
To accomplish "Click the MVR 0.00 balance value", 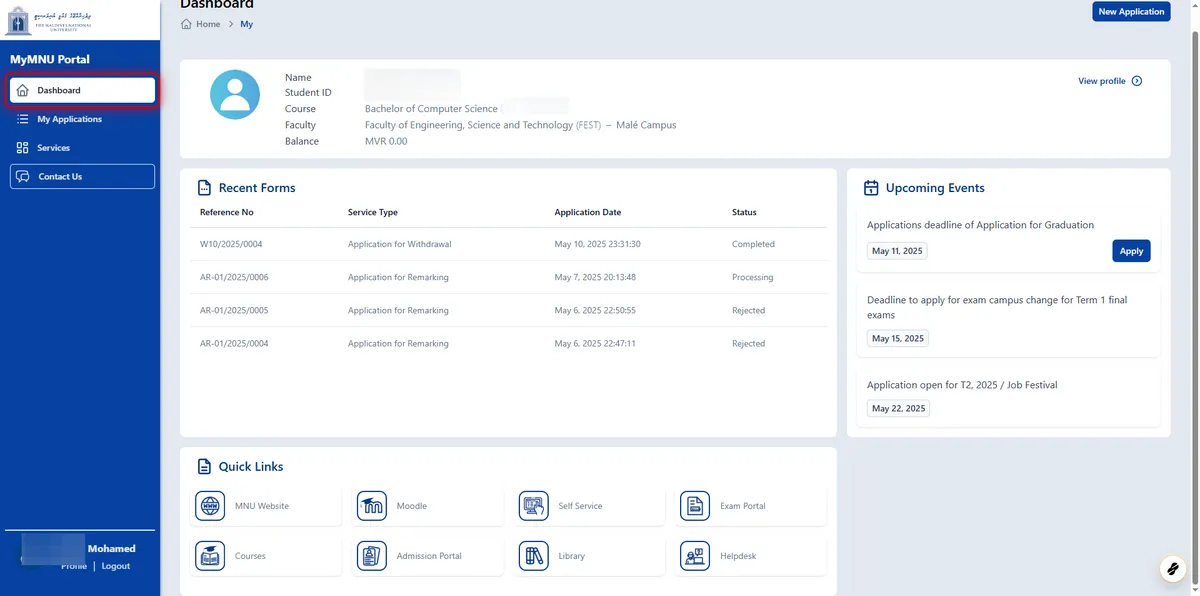I will click(386, 141).
